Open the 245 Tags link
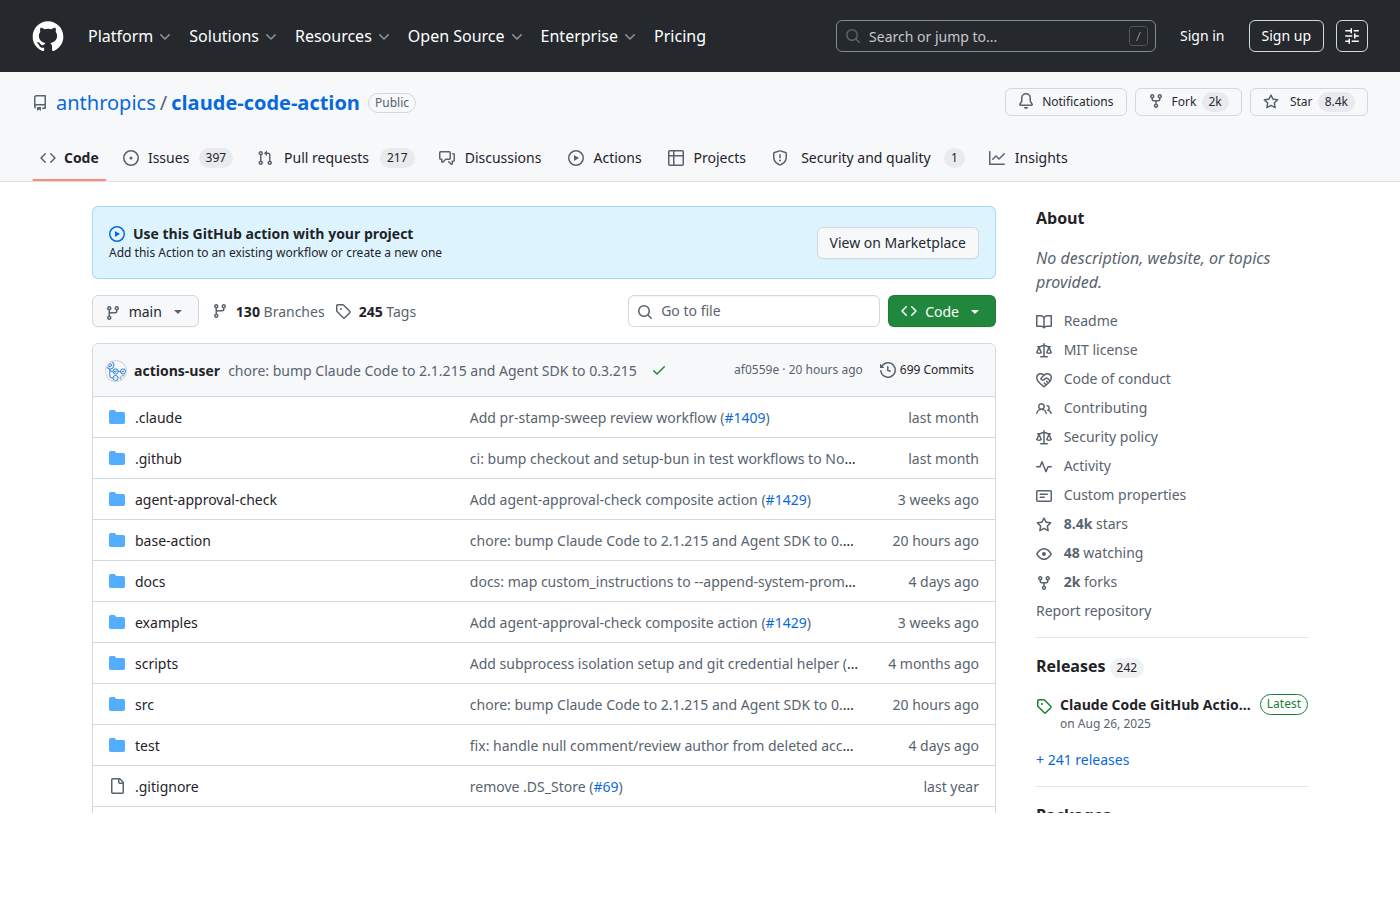 pos(376,312)
